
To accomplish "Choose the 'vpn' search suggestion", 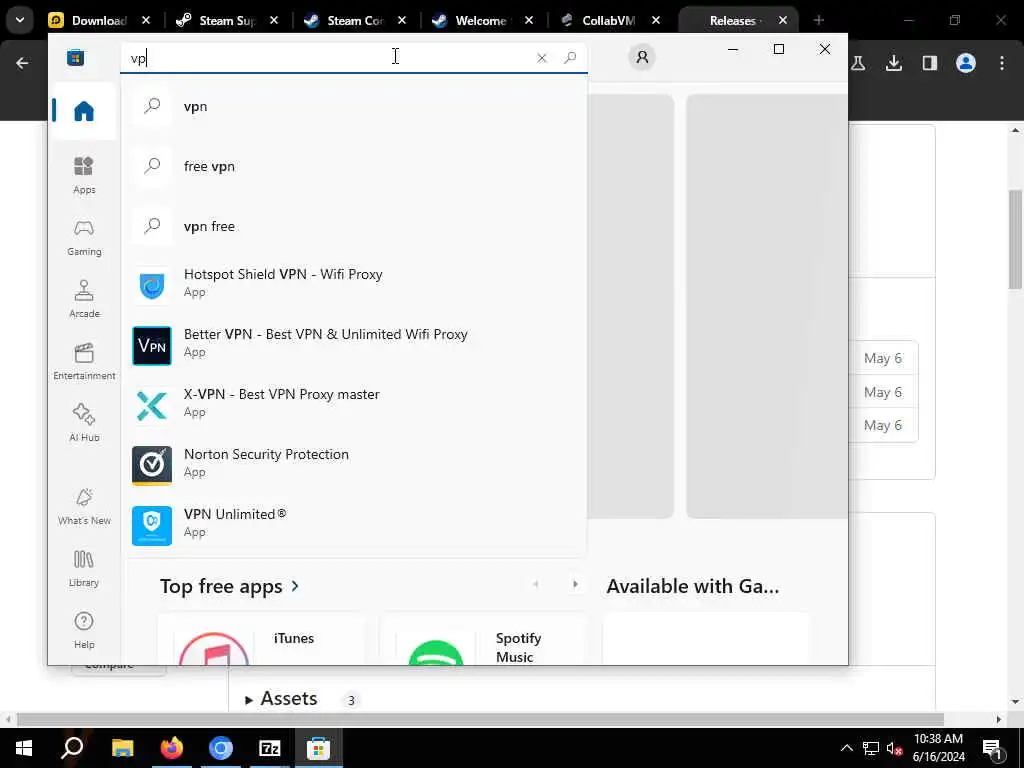I will 354,106.
